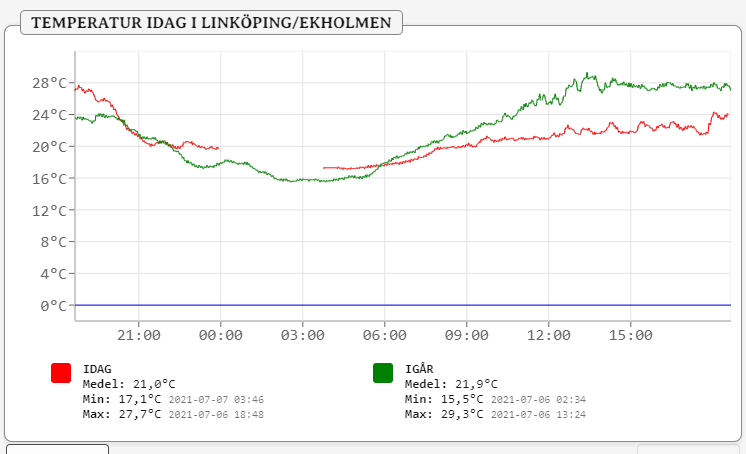The width and height of the screenshot is (746, 454).
Task: Click the IDAG Min timestamp 2021-07-07 03:46
Action: (216, 399)
